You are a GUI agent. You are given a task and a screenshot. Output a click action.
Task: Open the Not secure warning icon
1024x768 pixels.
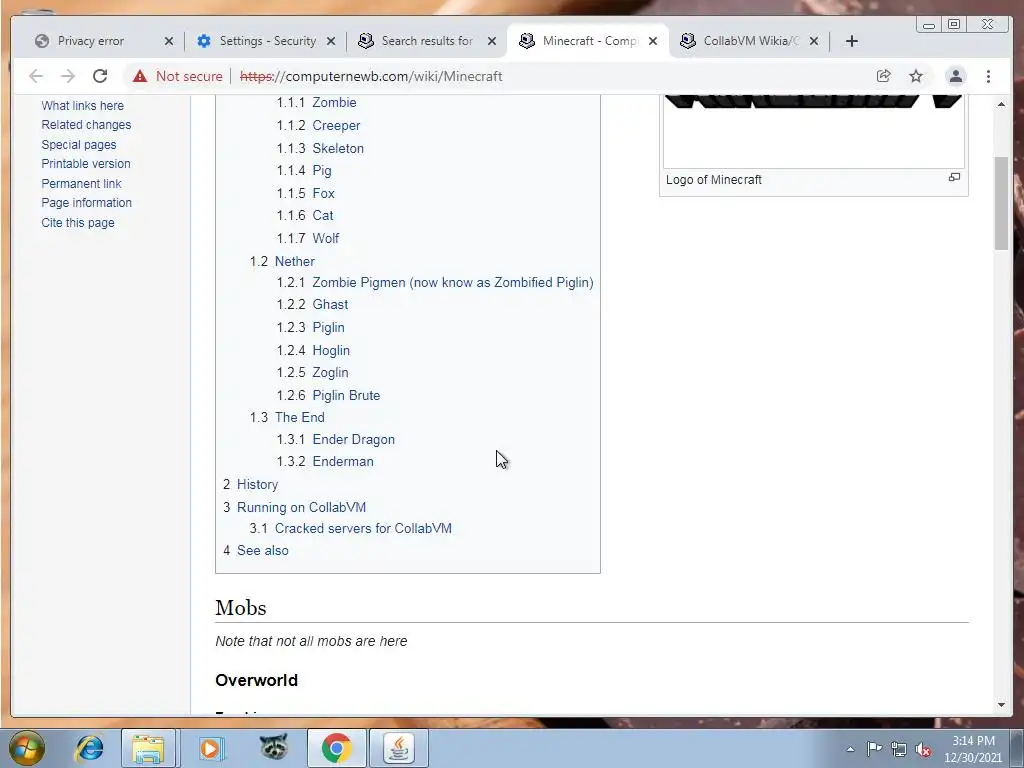140,76
